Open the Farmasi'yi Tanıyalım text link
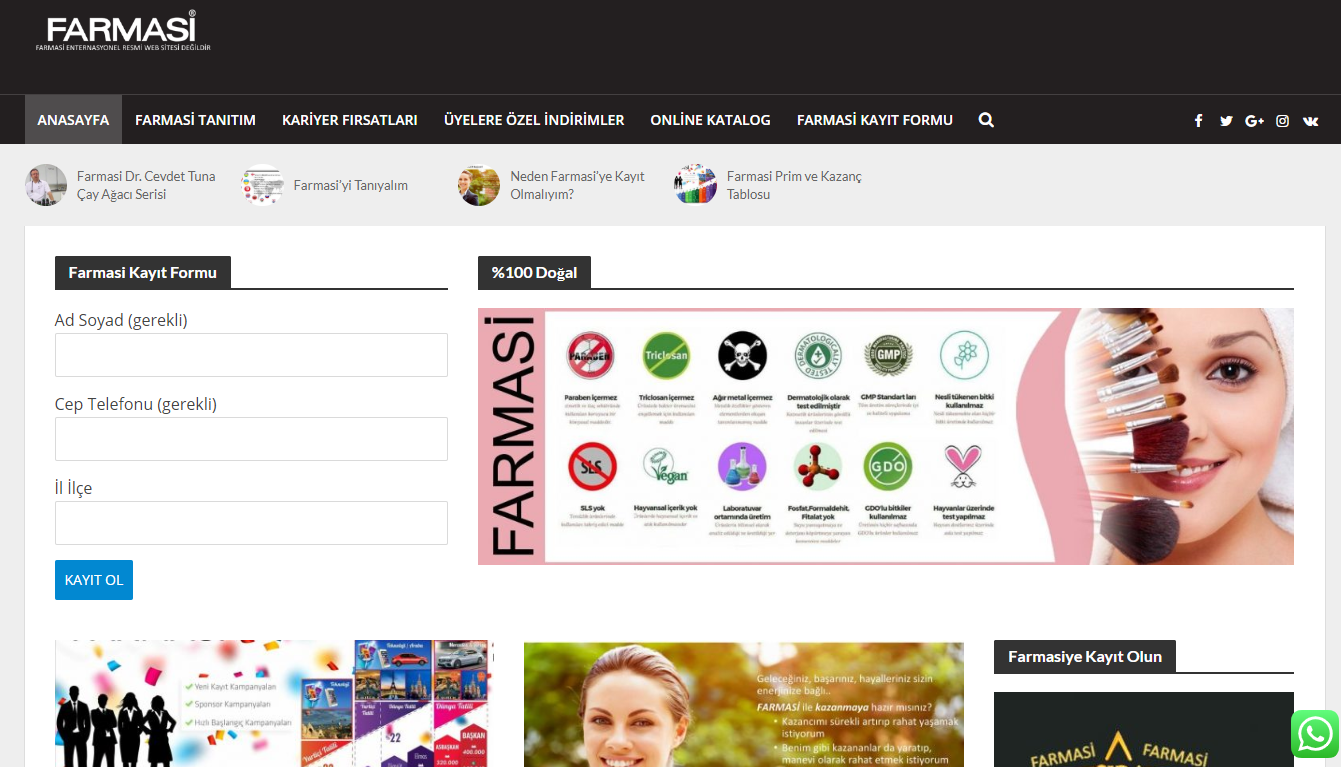The image size is (1341, 767). pos(351,185)
